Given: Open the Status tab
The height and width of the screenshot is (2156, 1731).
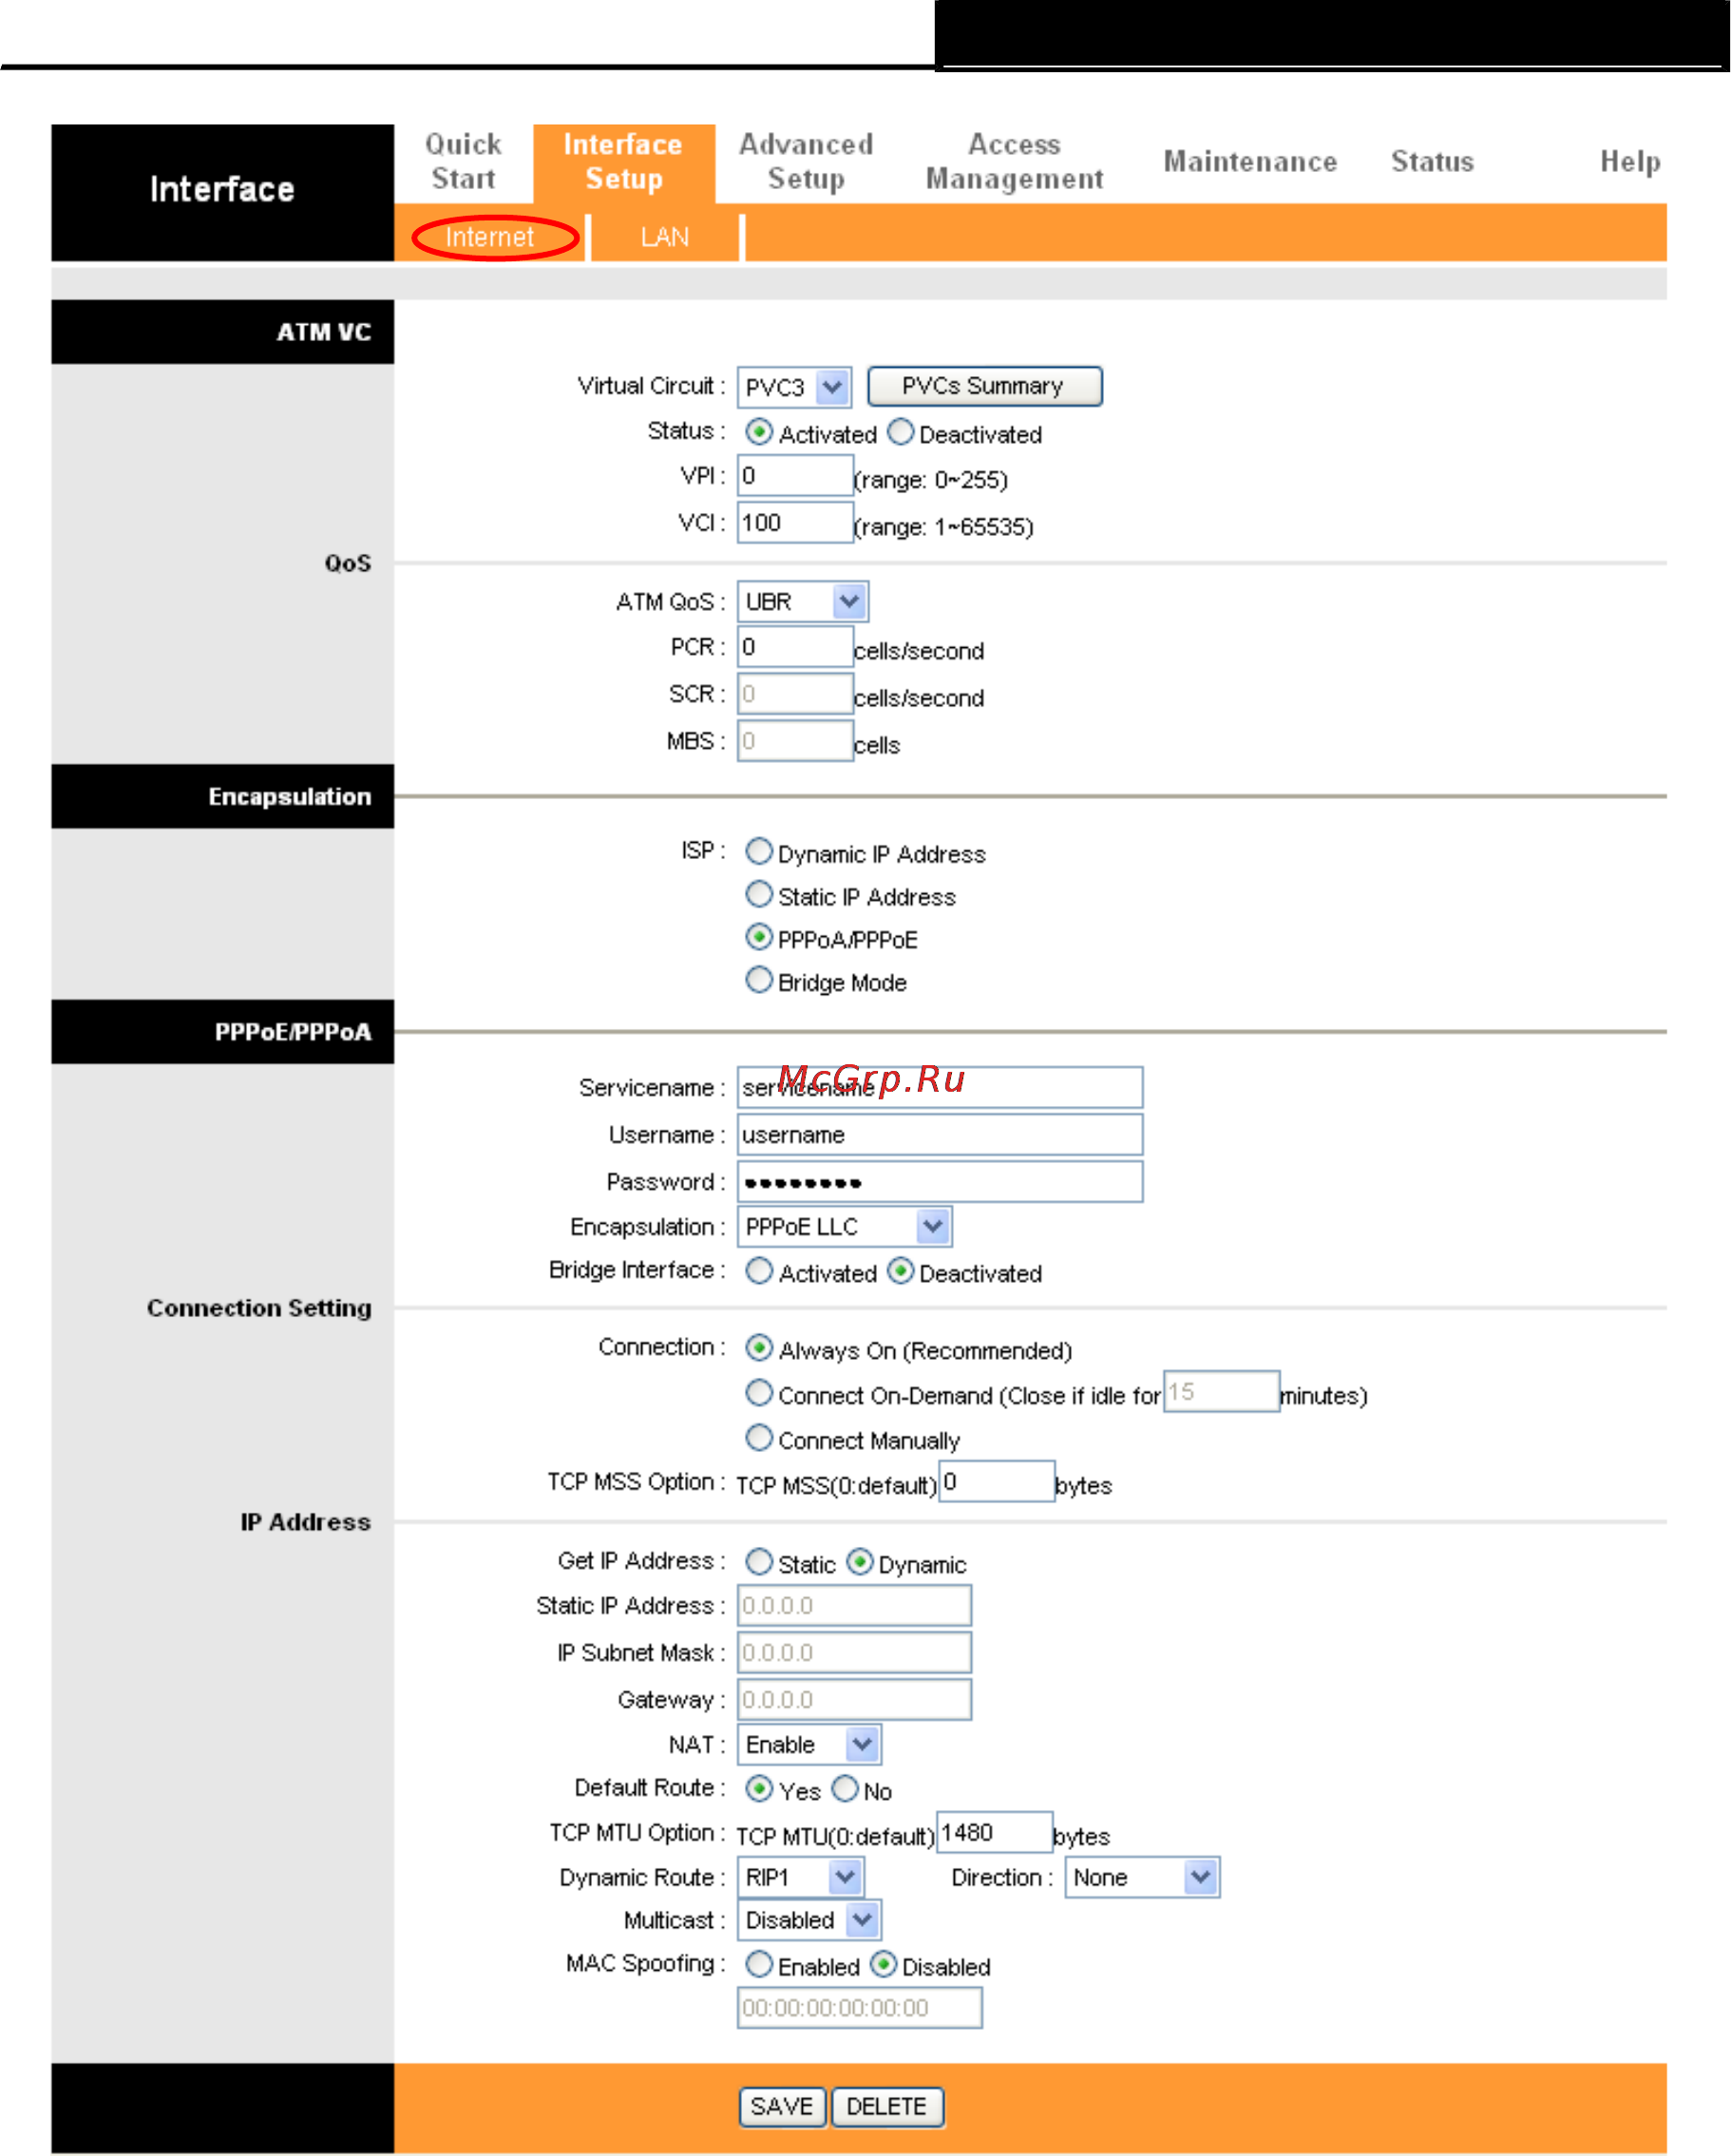Looking at the screenshot, I should click(x=1432, y=161).
